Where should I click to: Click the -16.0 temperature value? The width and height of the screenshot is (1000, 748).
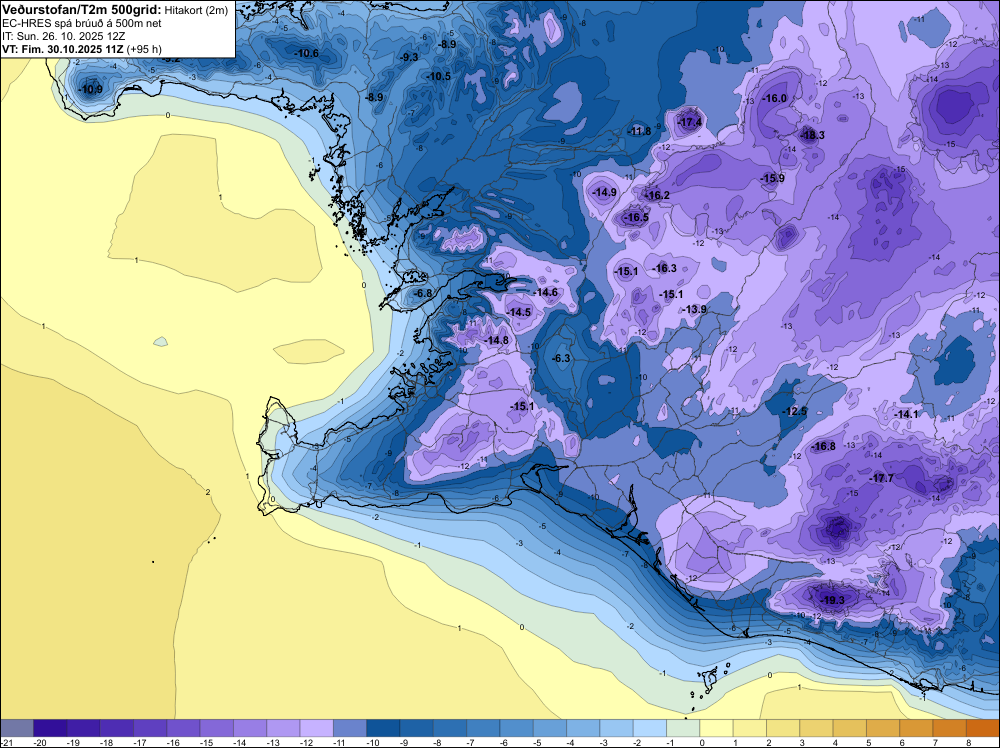coord(775,98)
